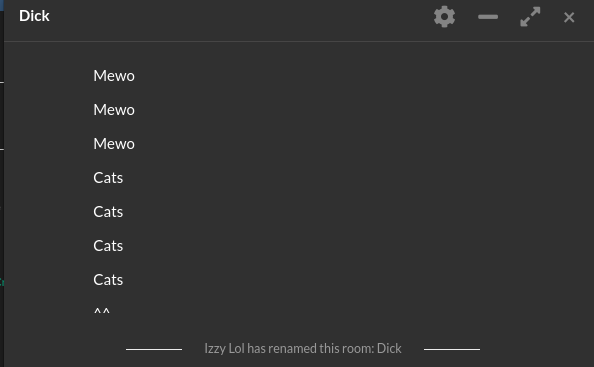Open room settings with the gear icon
594x367 pixels.
click(x=444, y=17)
